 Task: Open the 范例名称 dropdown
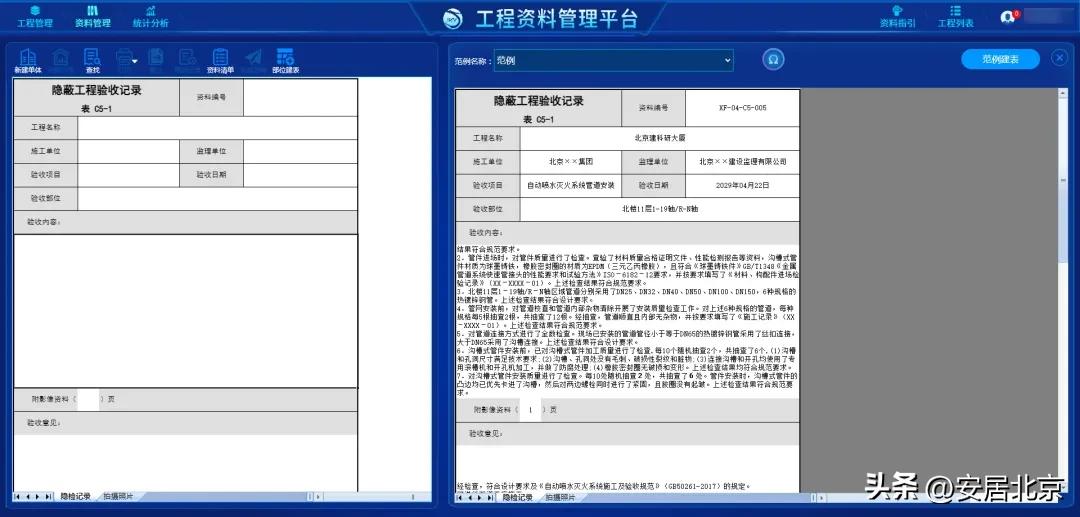pos(614,61)
